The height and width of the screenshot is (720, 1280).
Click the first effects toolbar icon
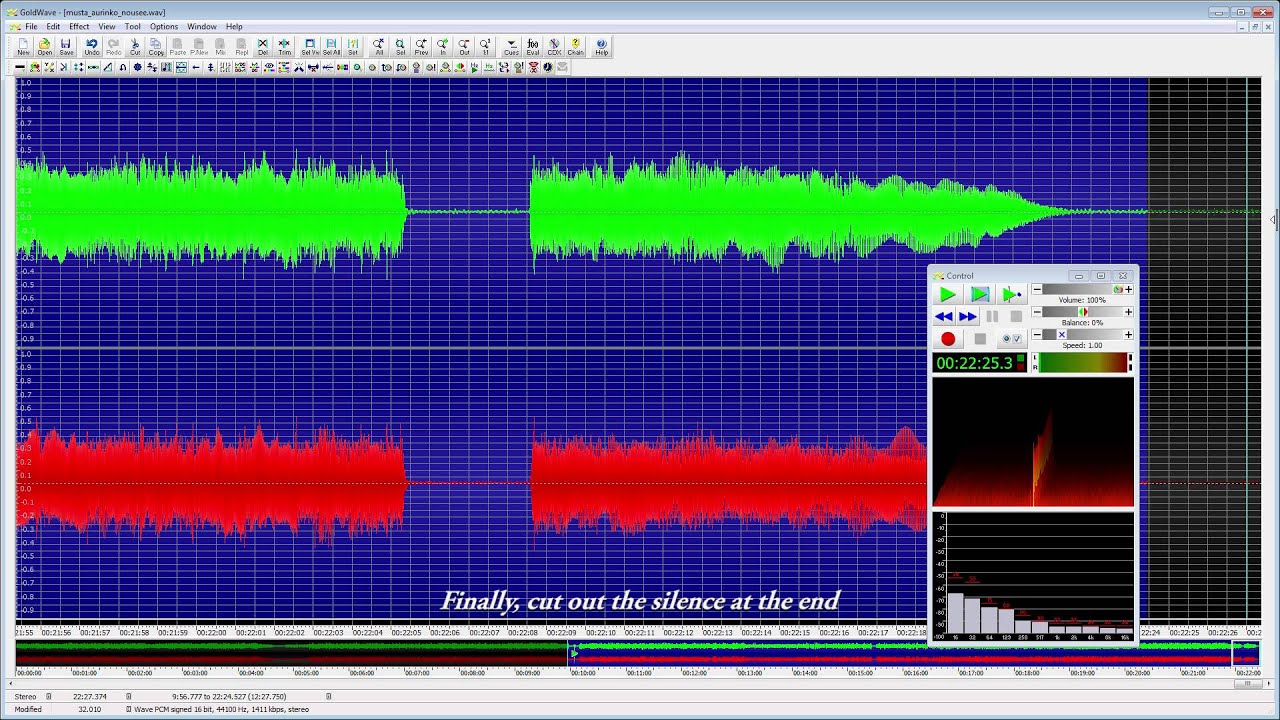pos(20,67)
